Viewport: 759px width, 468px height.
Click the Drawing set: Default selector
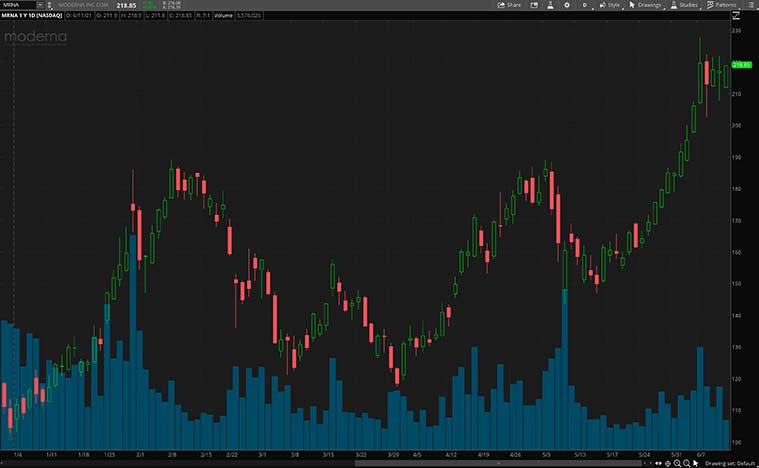[731, 464]
